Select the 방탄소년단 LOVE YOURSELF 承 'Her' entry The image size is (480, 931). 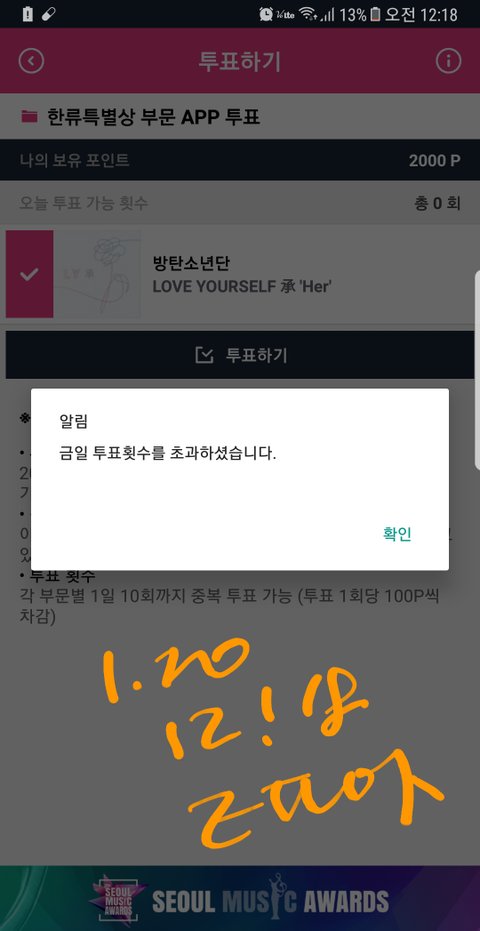point(240,274)
